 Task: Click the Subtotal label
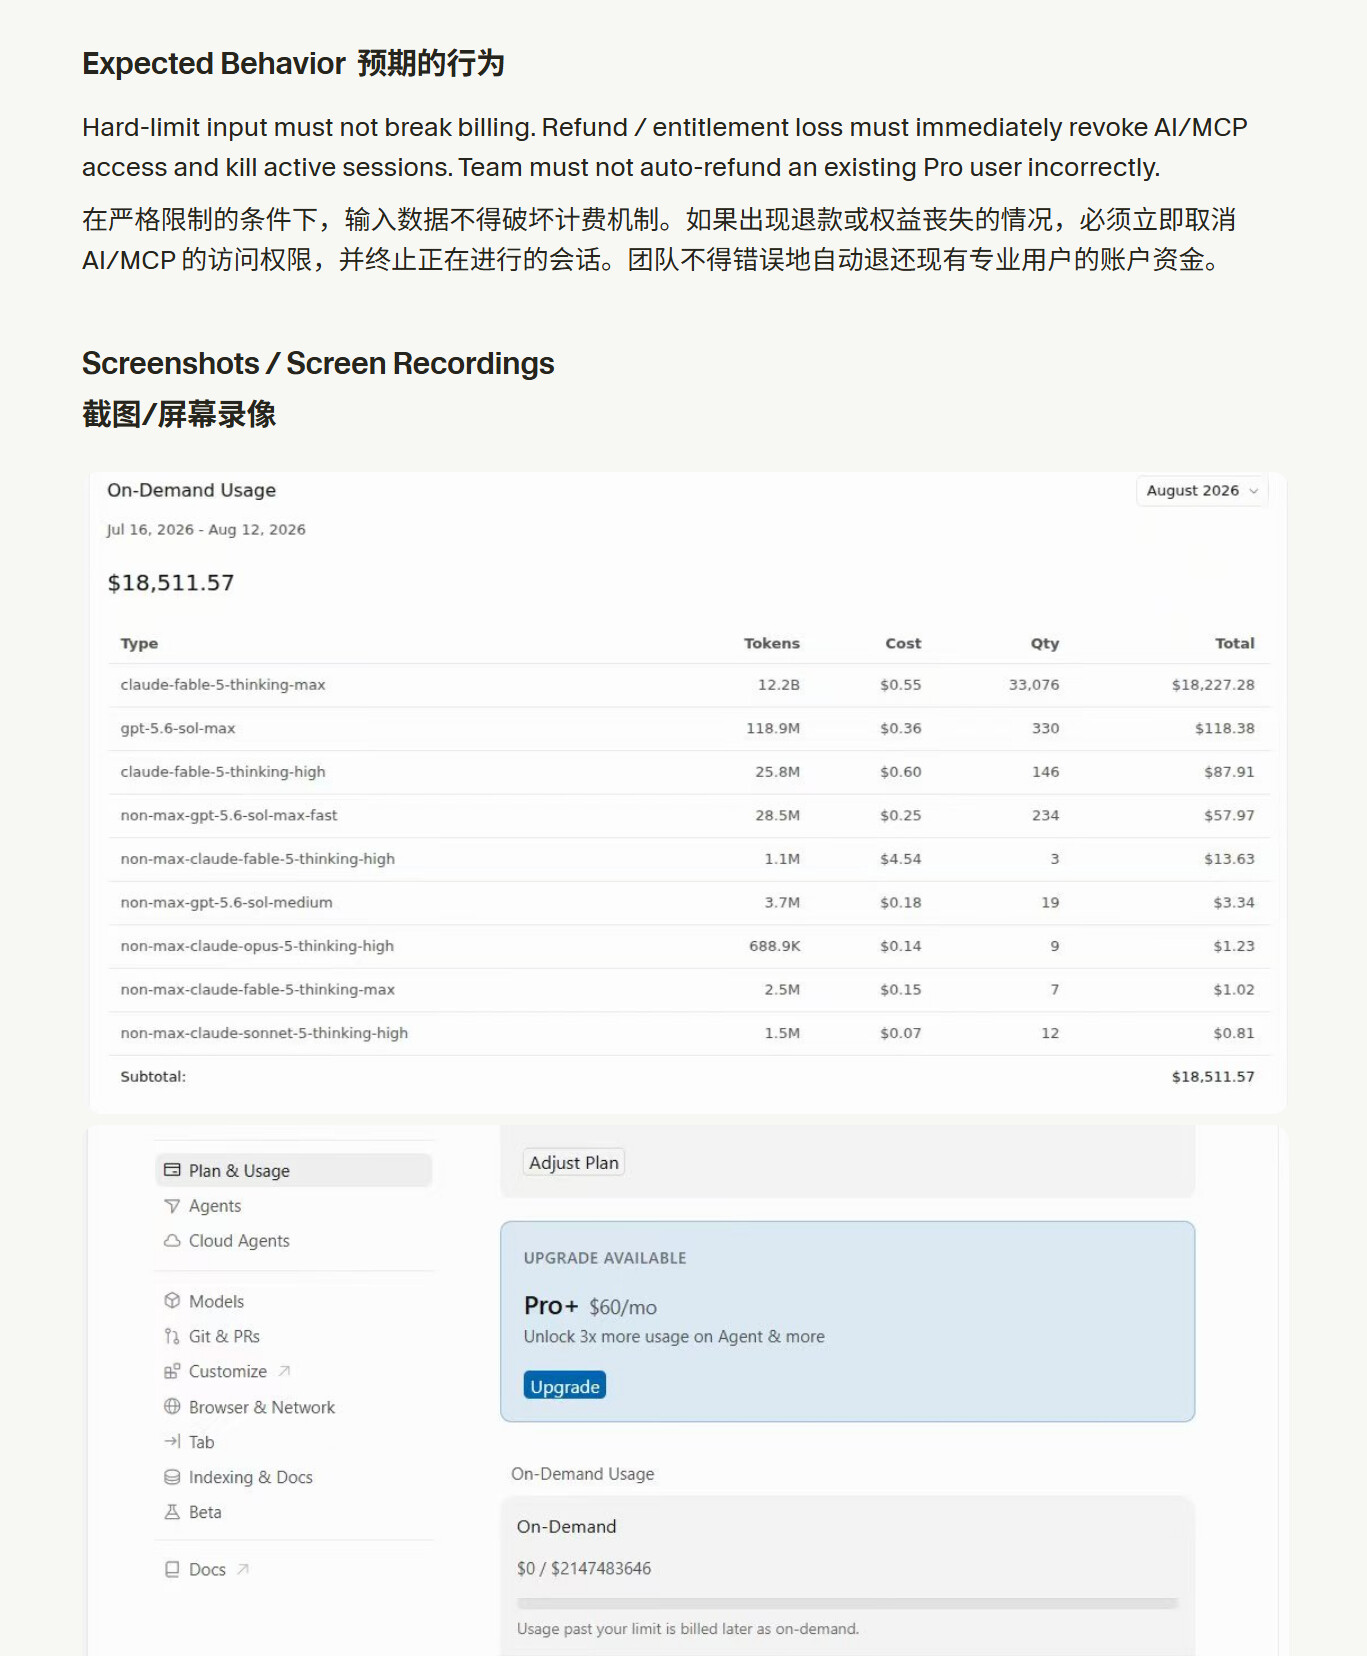pos(153,1077)
